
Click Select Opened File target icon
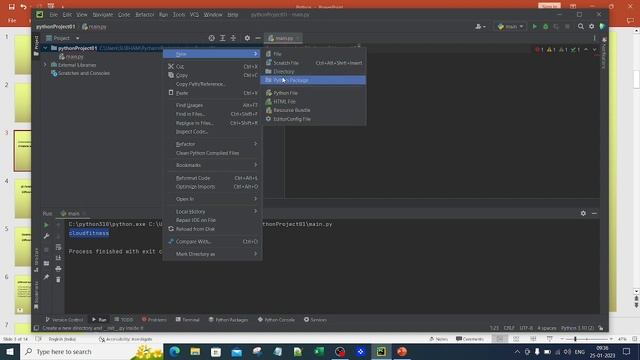coord(211,38)
